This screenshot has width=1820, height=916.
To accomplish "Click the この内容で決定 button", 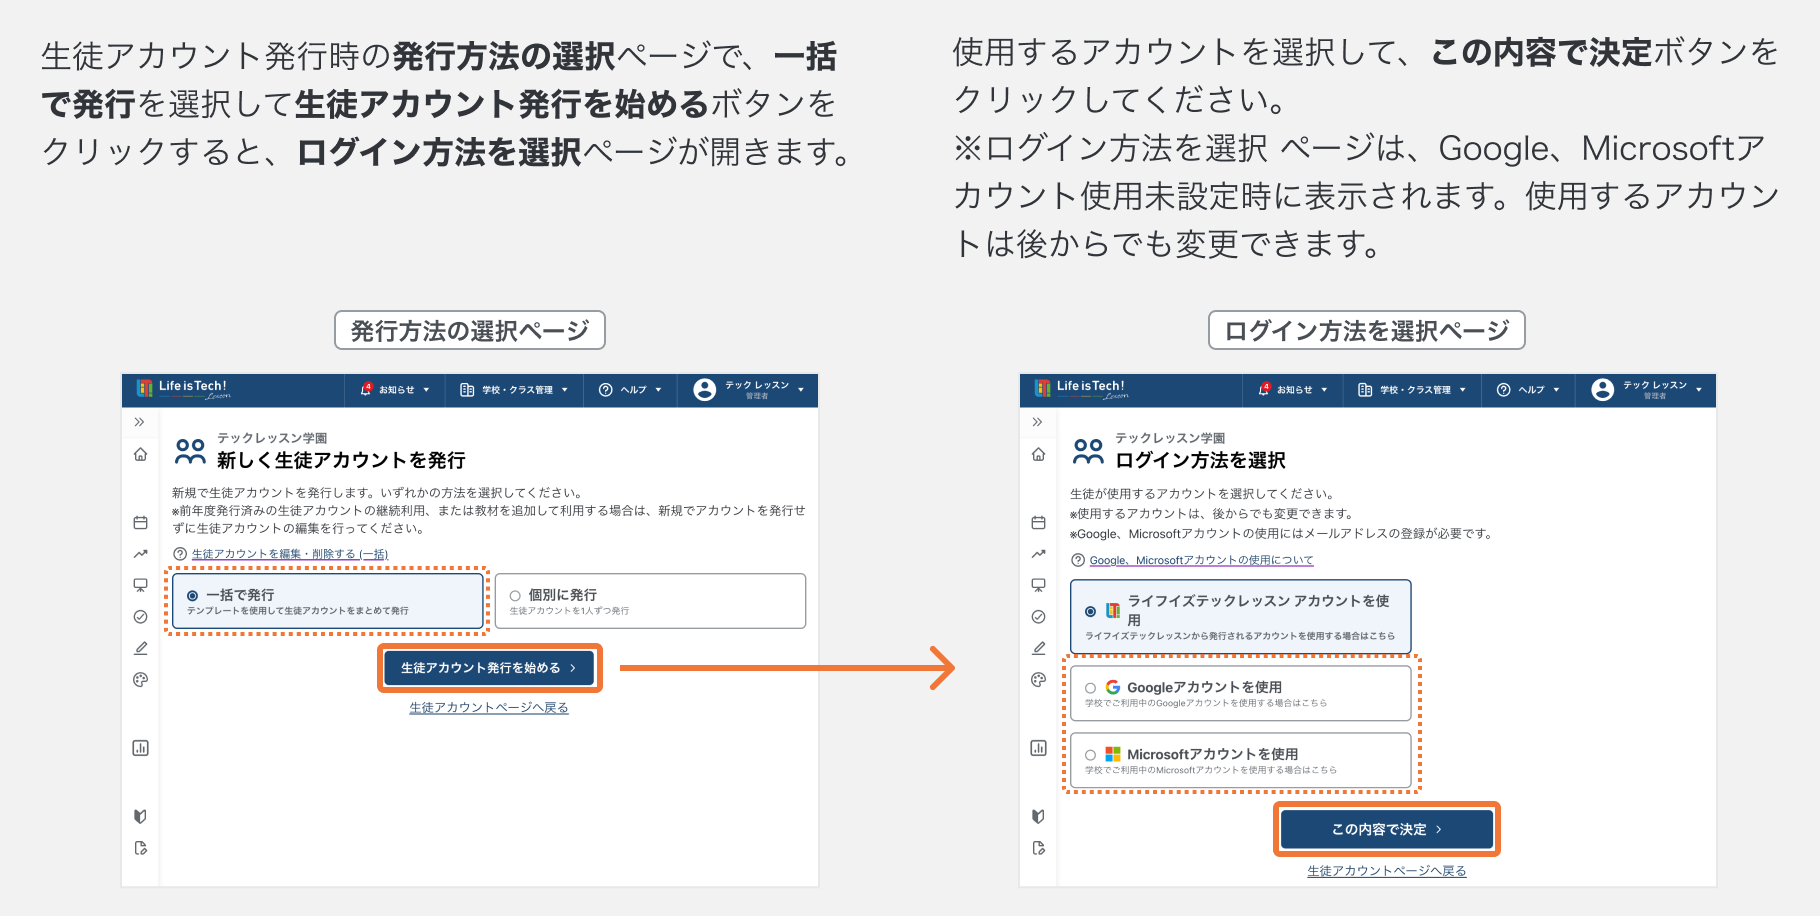I will [x=1386, y=829].
